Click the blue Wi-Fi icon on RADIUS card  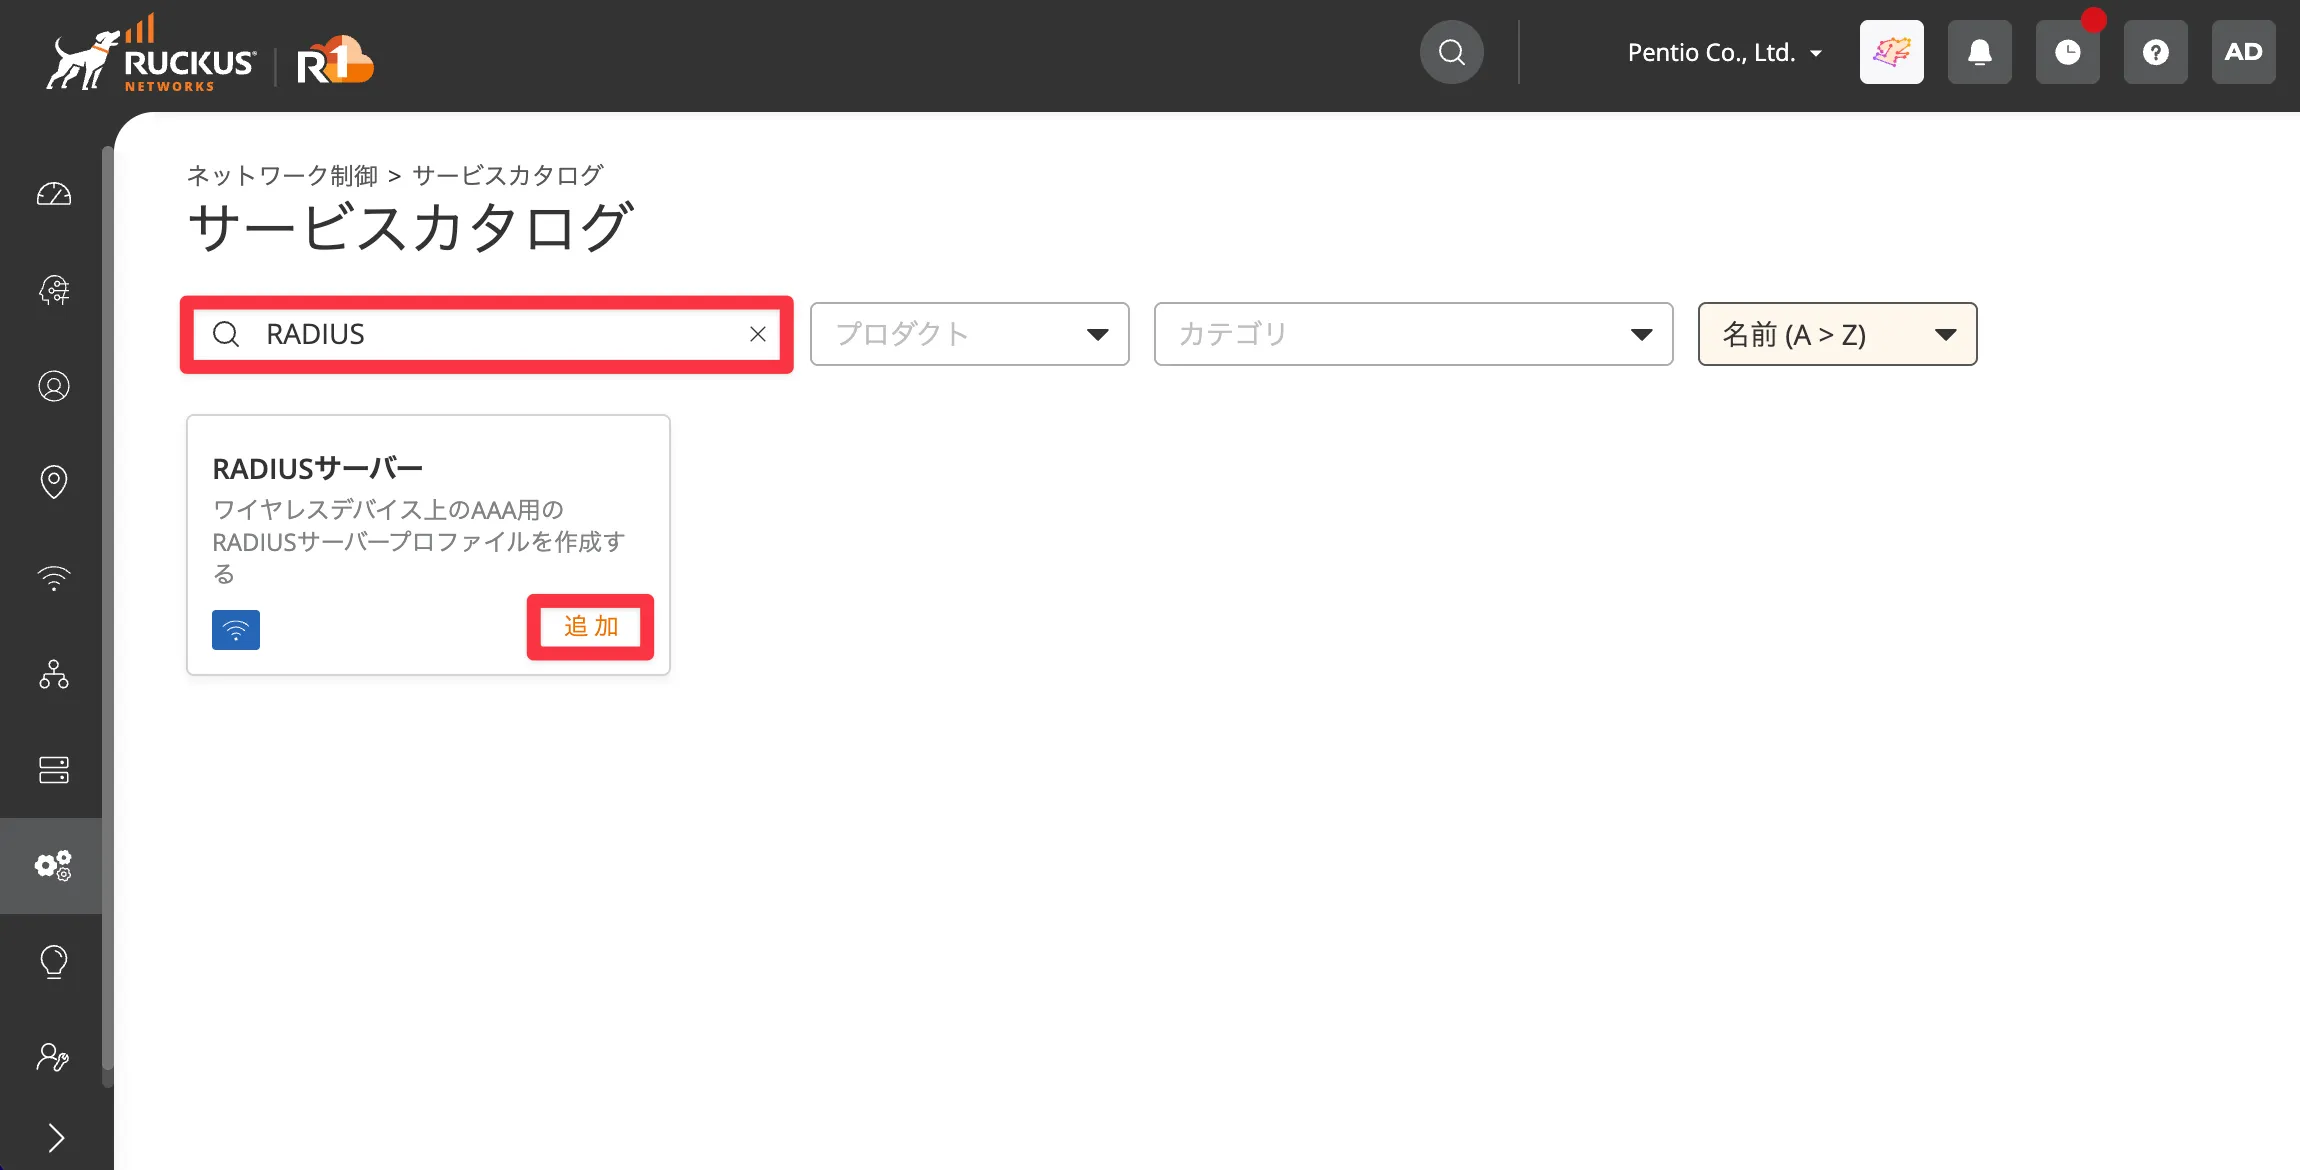click(236, 630)
